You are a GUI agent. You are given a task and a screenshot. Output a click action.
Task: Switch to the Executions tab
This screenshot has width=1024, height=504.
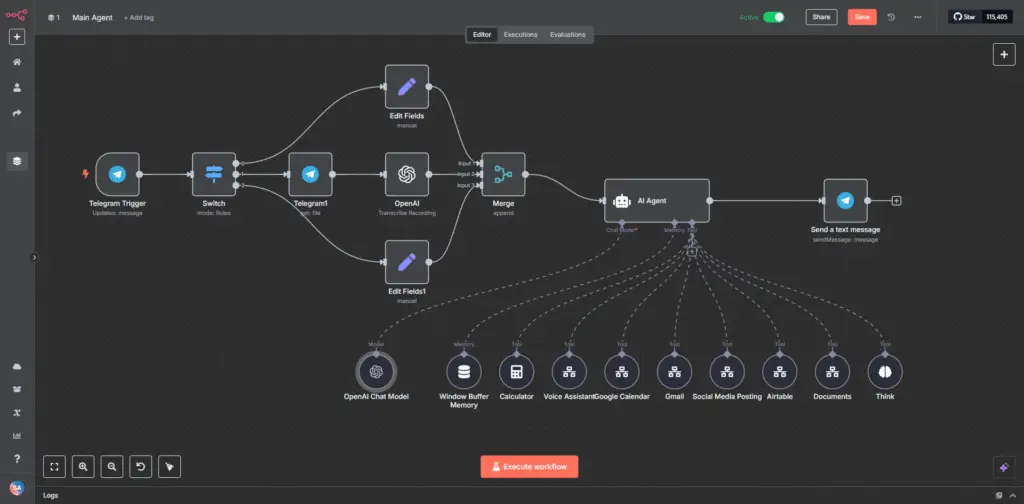(520, 35)
